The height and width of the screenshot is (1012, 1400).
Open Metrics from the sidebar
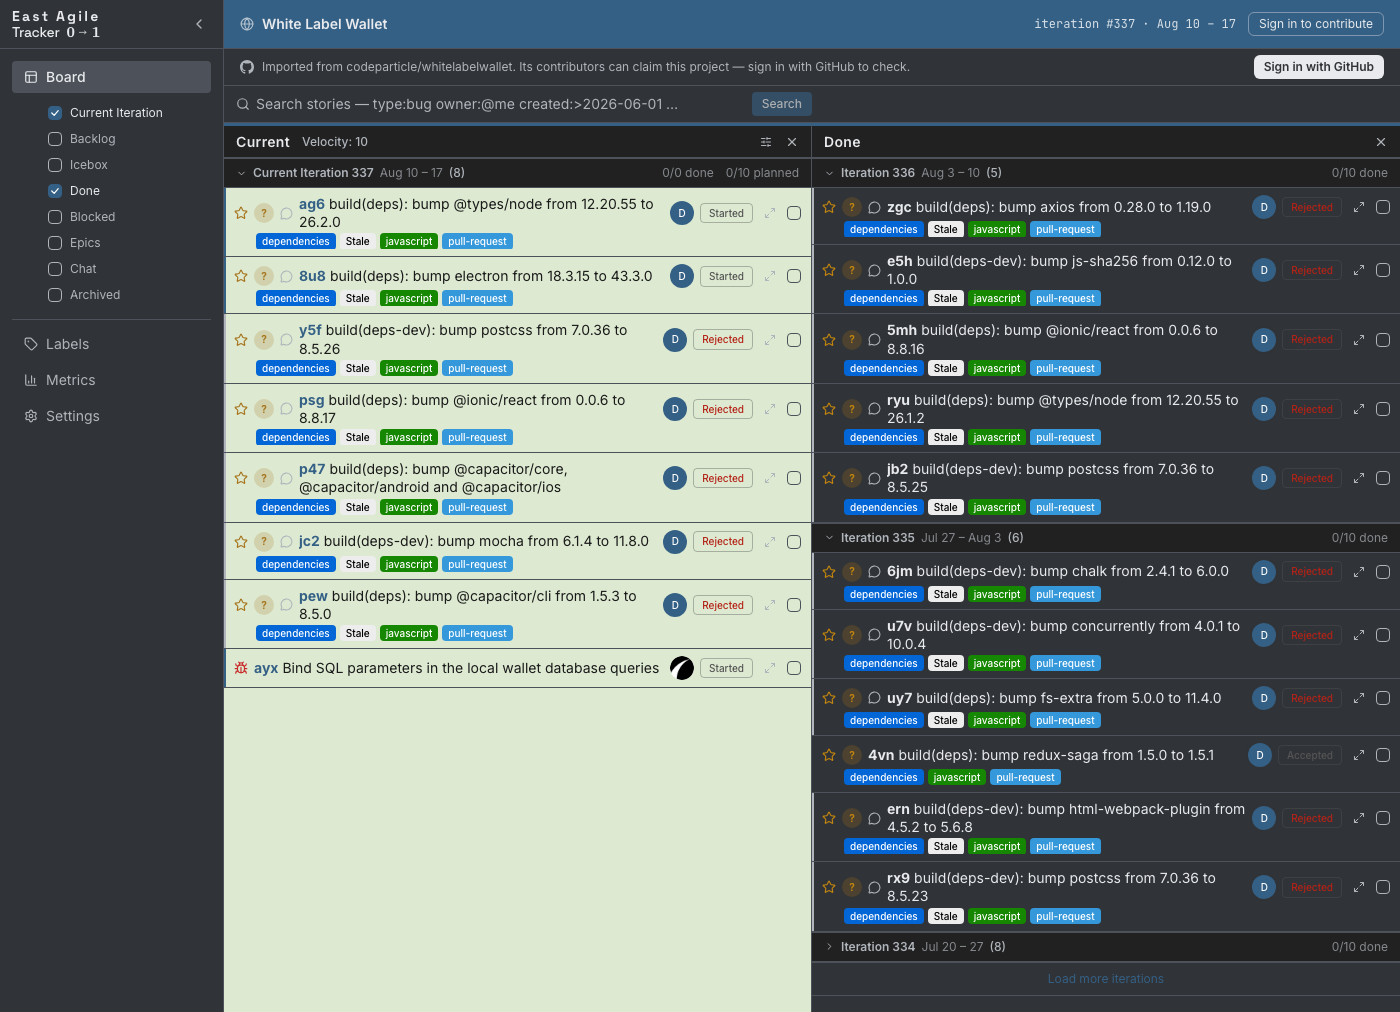coord(111,380)
